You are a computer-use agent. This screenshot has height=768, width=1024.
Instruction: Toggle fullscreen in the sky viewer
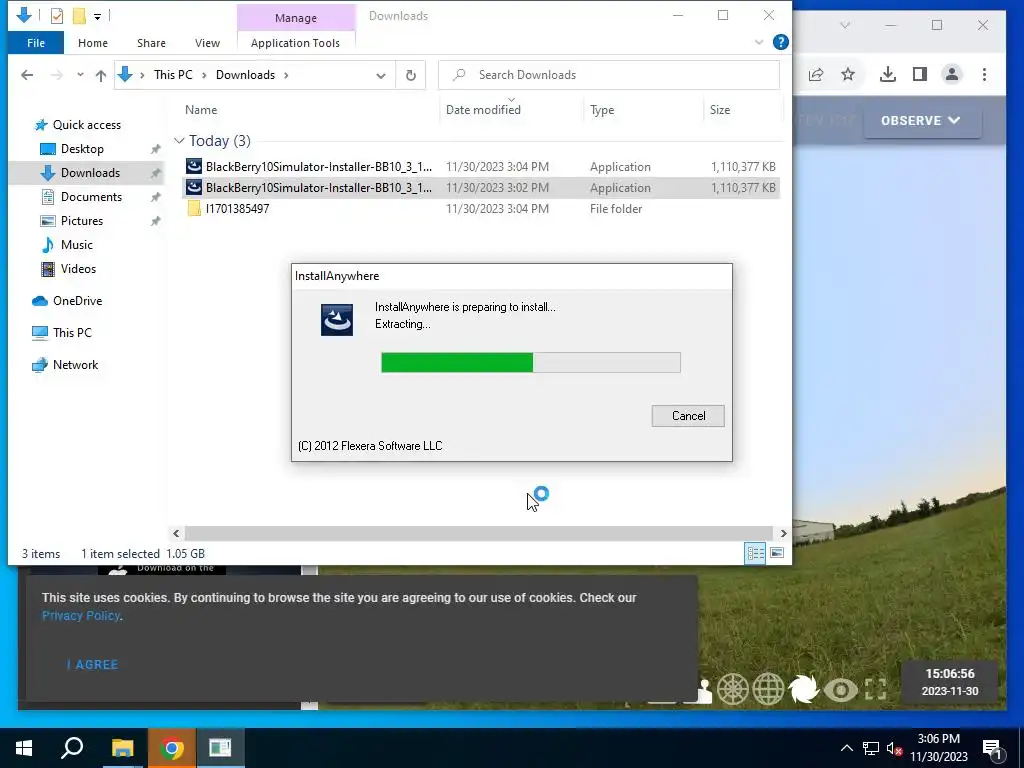(x=875, y=690)
